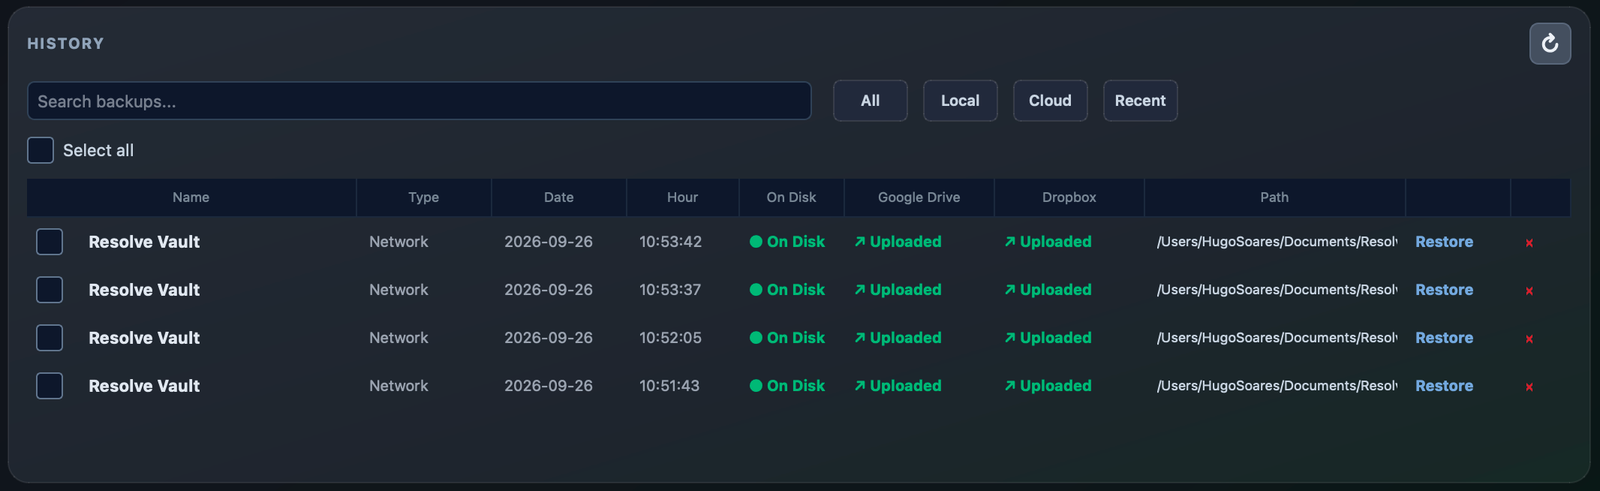The height and width of the screenshot is (491, 1600).
Task: Delete the 10:53:37 backup with red x
Action: point(1529,291)
